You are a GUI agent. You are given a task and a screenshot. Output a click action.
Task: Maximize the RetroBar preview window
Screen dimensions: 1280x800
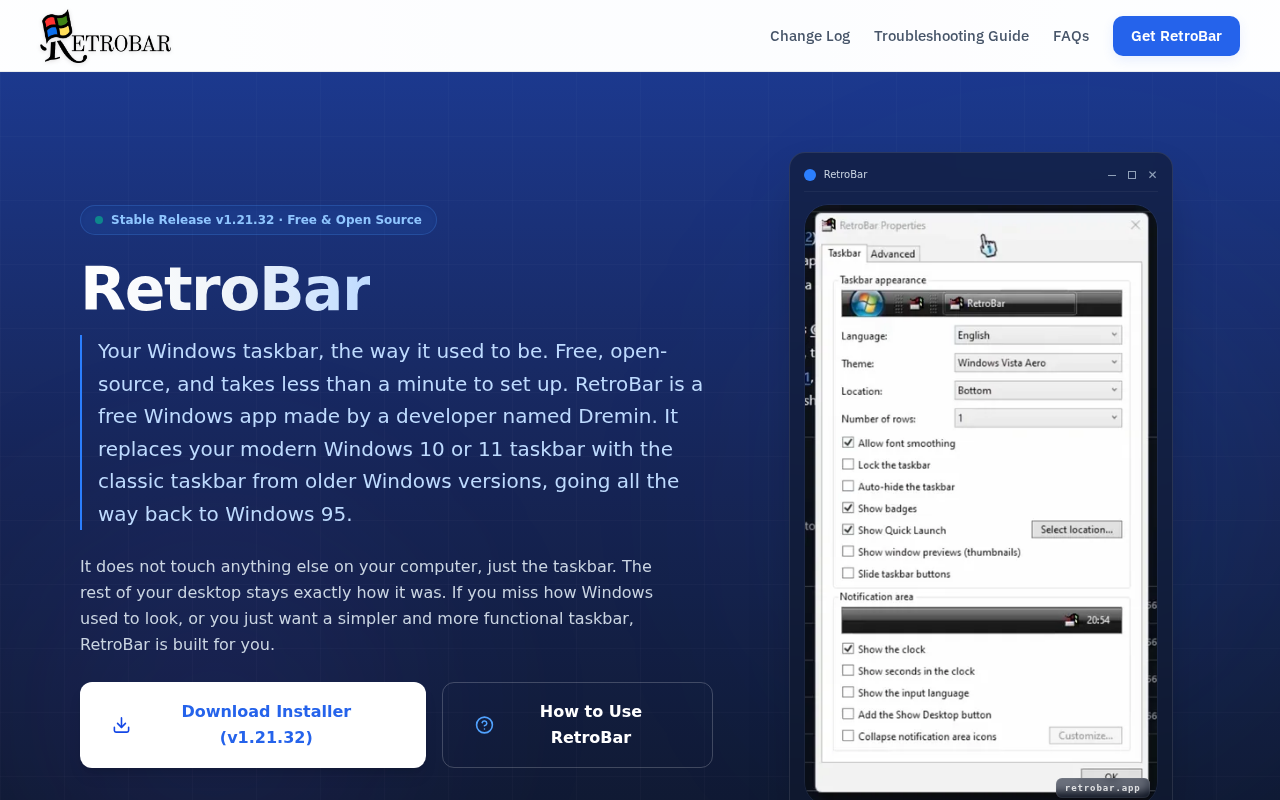point(1132,175)
